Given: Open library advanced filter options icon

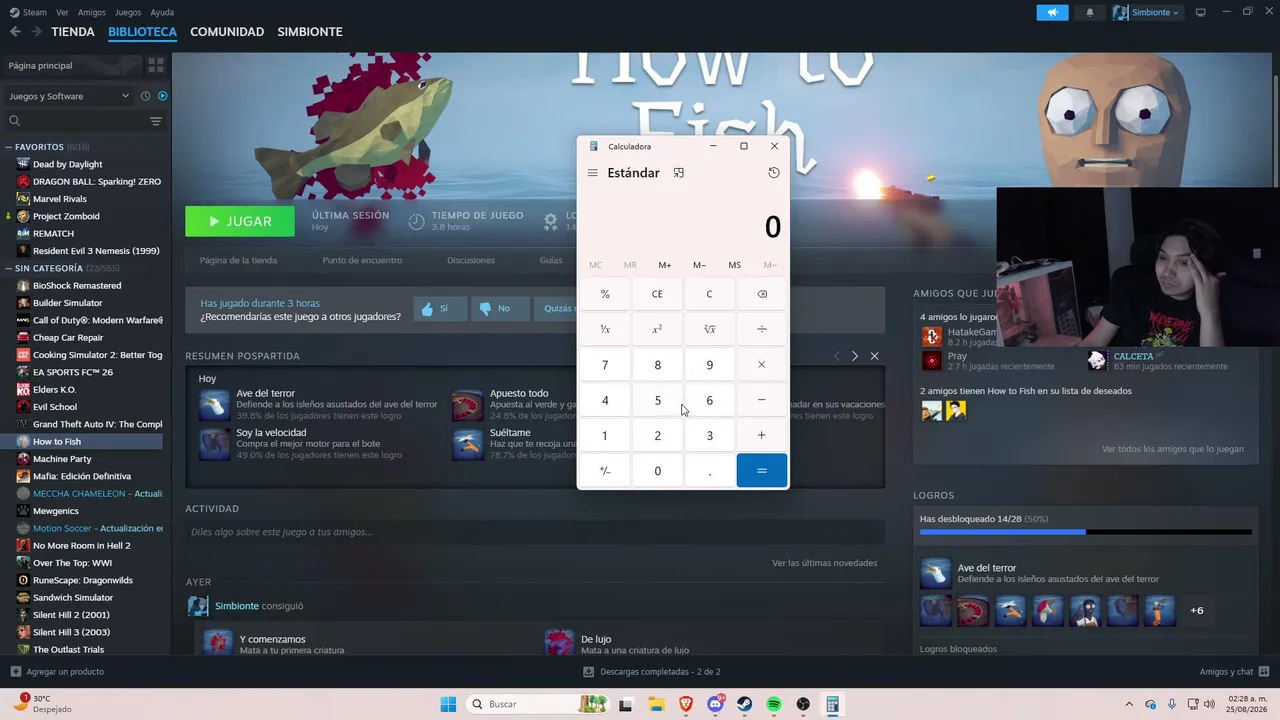Looking at the screenshot, I should tap(156, 121).
